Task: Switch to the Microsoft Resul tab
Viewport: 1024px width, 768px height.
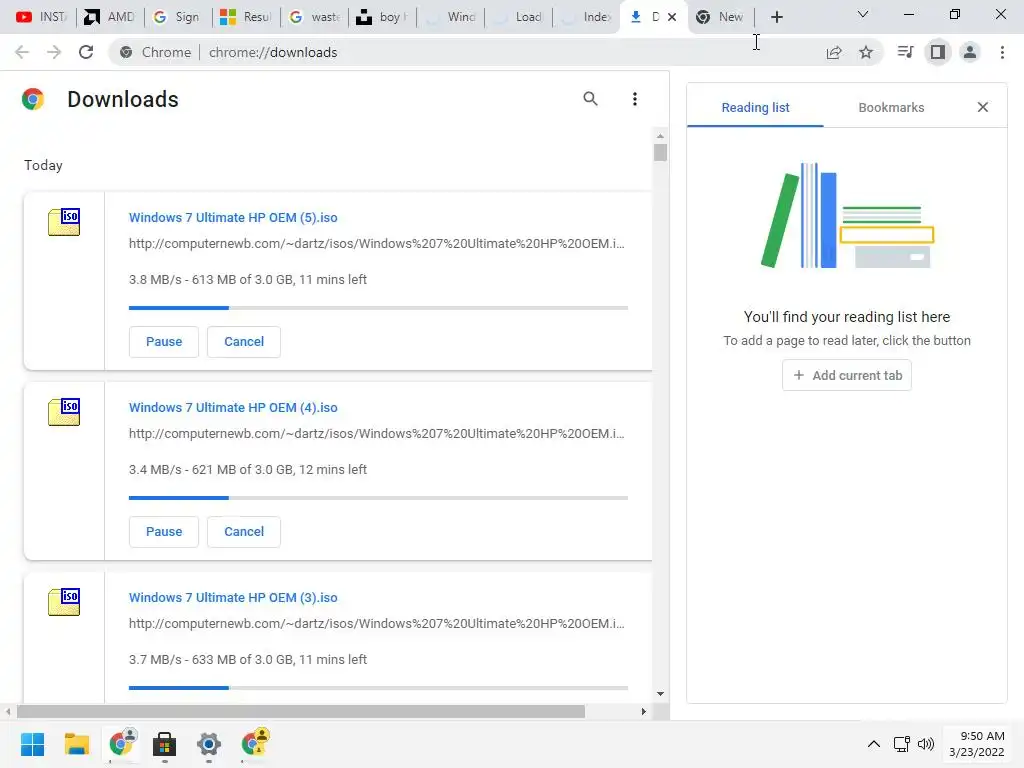Action: [245, 17]
